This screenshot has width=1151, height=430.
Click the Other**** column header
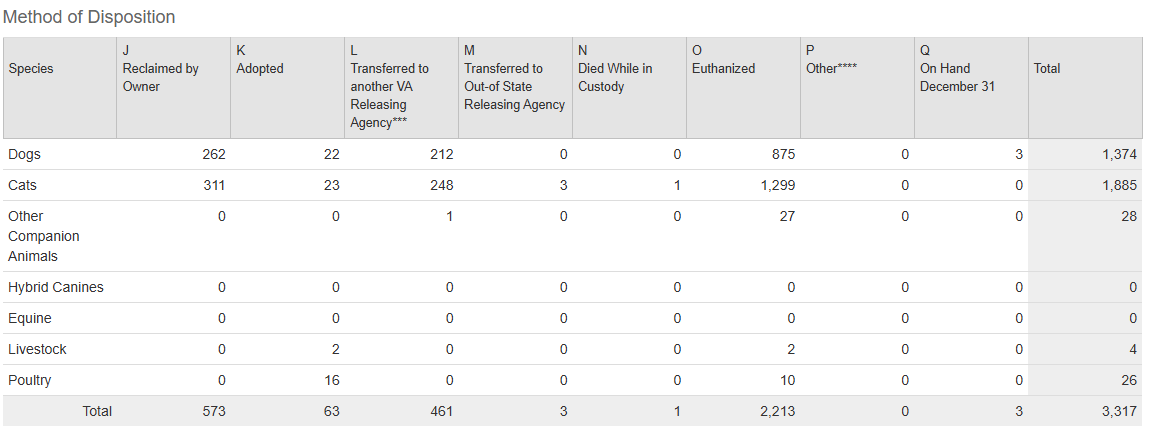pyautogui.click(x=831, y=69)
